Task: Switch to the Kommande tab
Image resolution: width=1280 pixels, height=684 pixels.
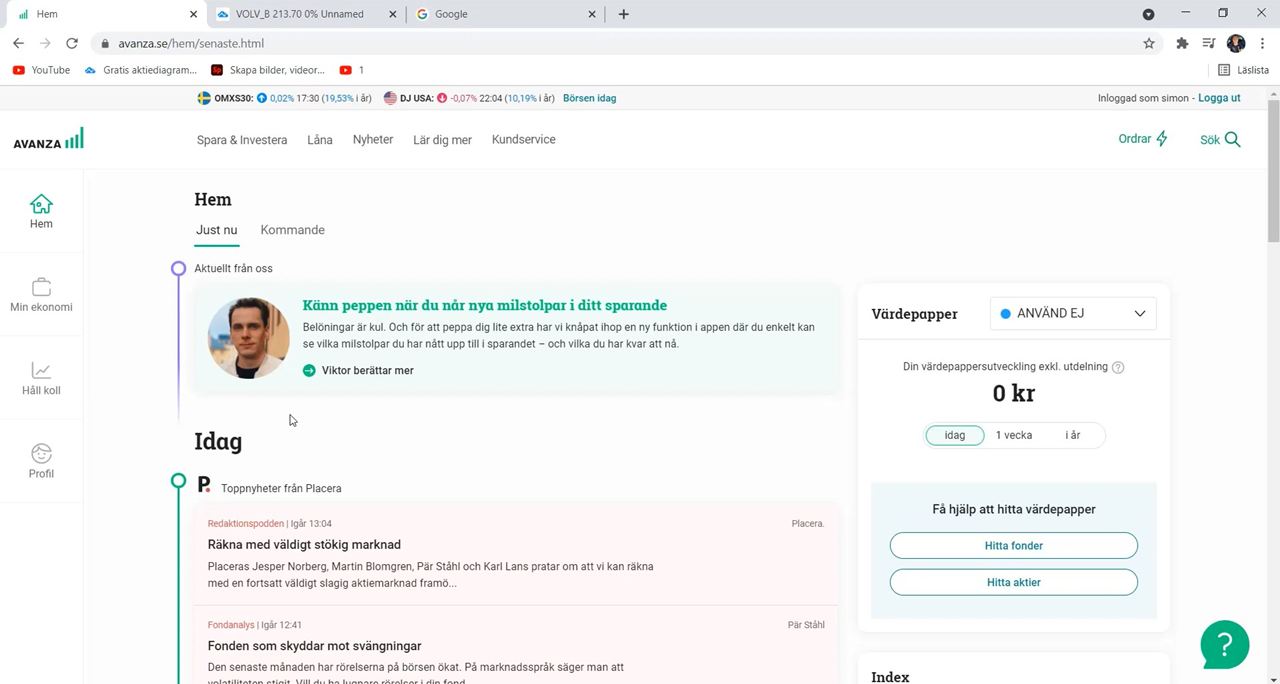Action: pos(292,230)
